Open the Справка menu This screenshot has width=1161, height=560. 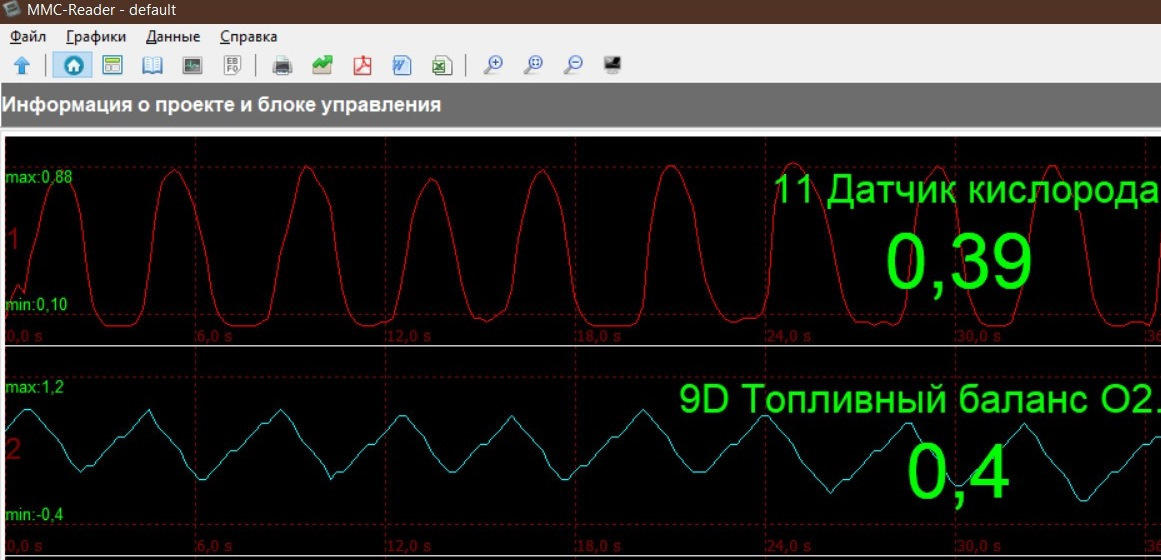(x=249, y=36)
